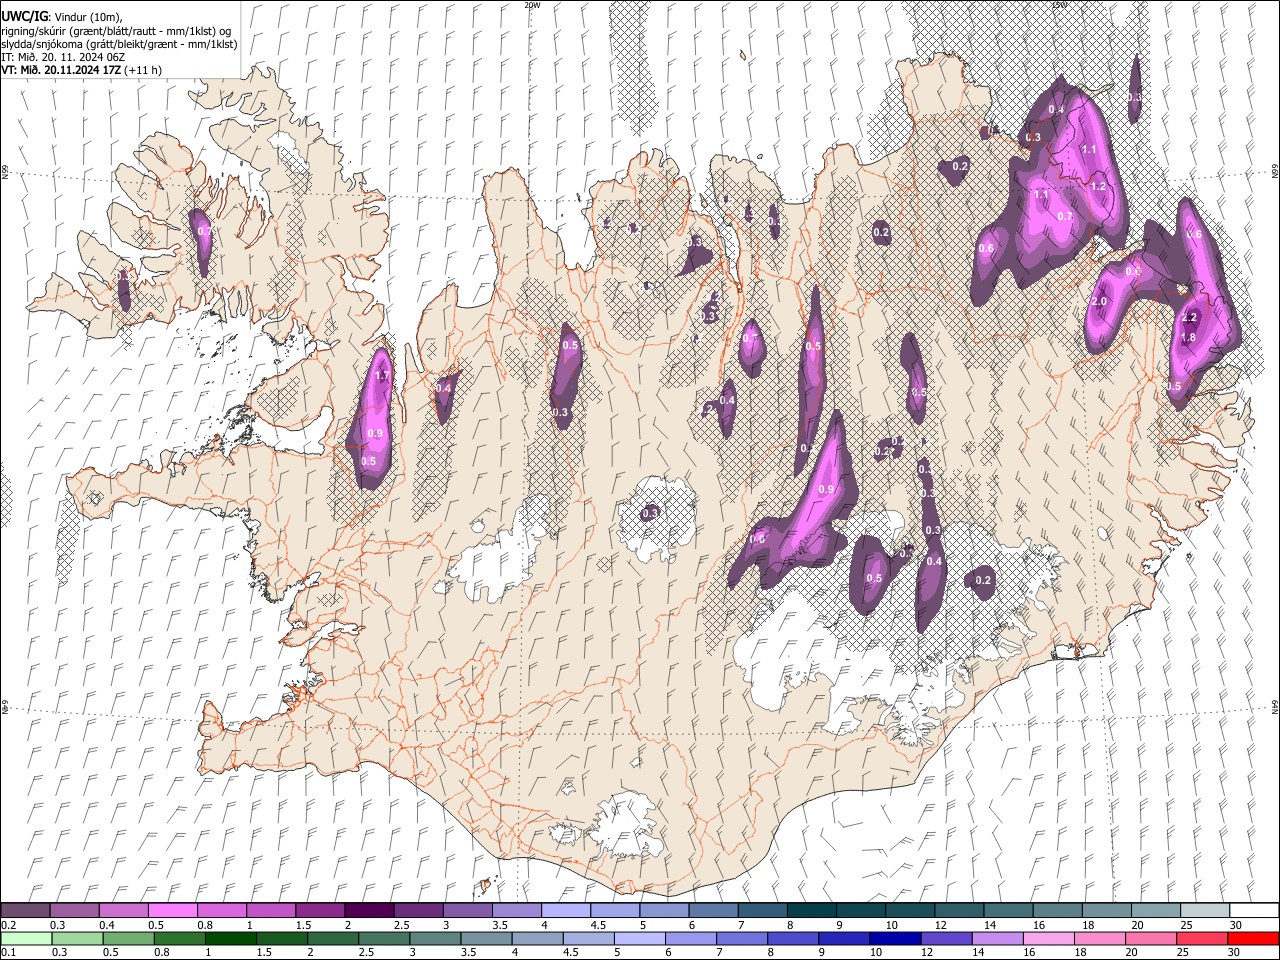Click the '20W' longitude label
This screenshot has height=960, width=1280.
tap(532, 5)
